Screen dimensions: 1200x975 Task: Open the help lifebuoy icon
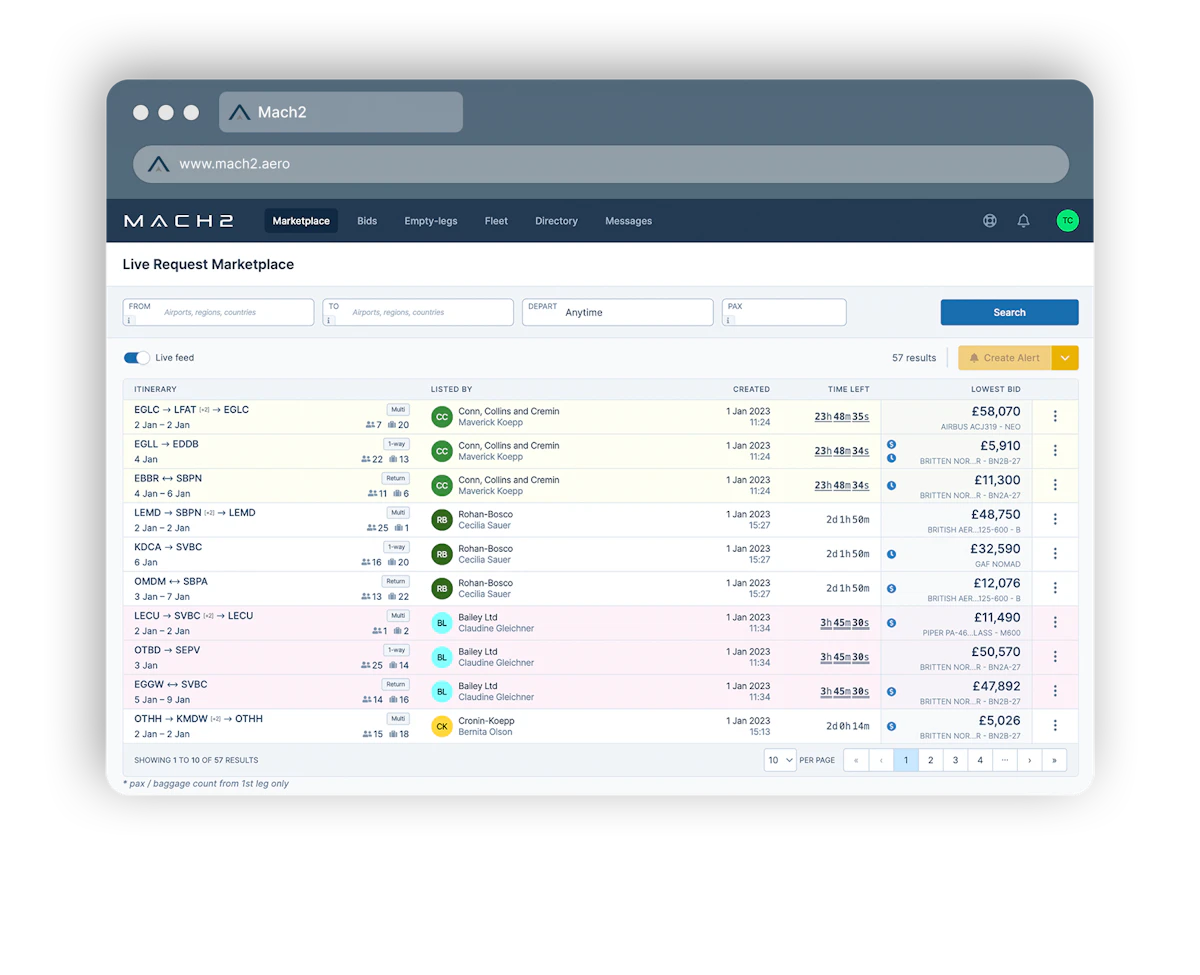coord(990,221)
